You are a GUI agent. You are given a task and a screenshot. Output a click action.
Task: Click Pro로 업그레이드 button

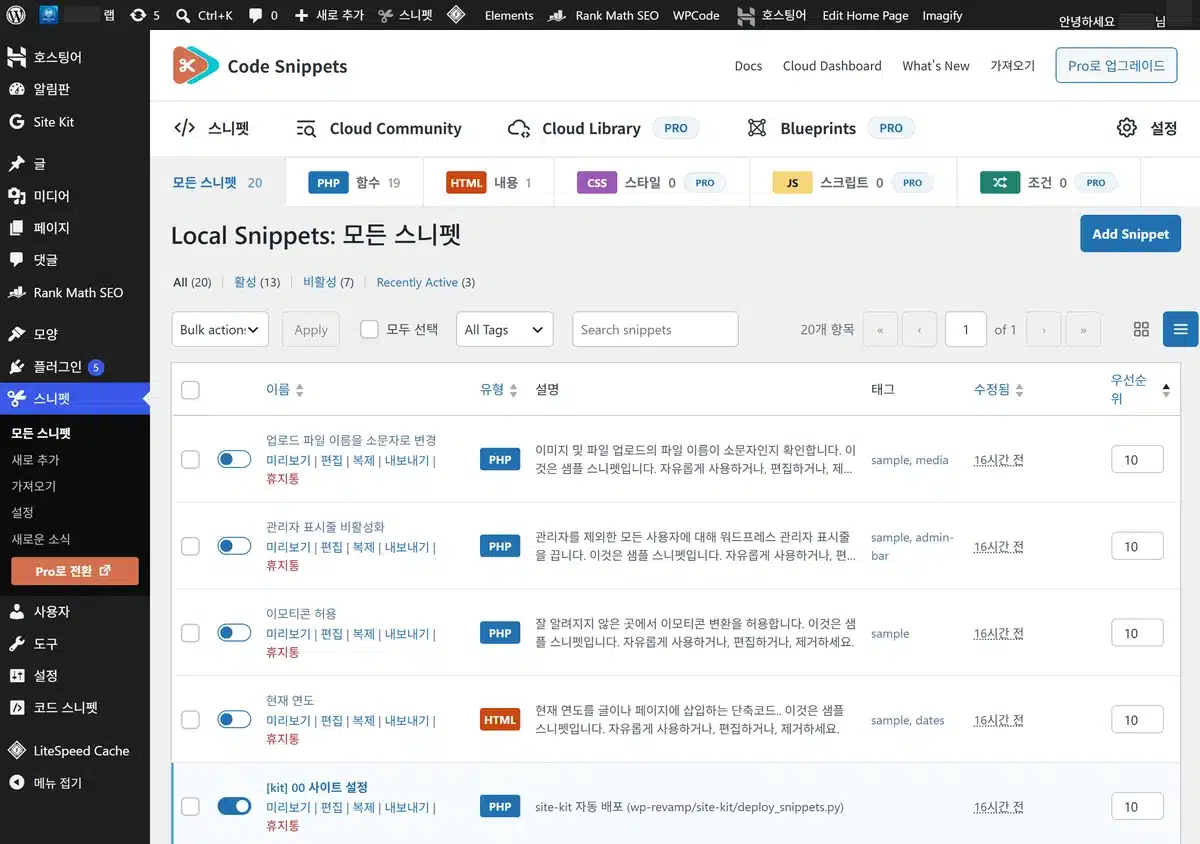click(x=1116, y=66)
